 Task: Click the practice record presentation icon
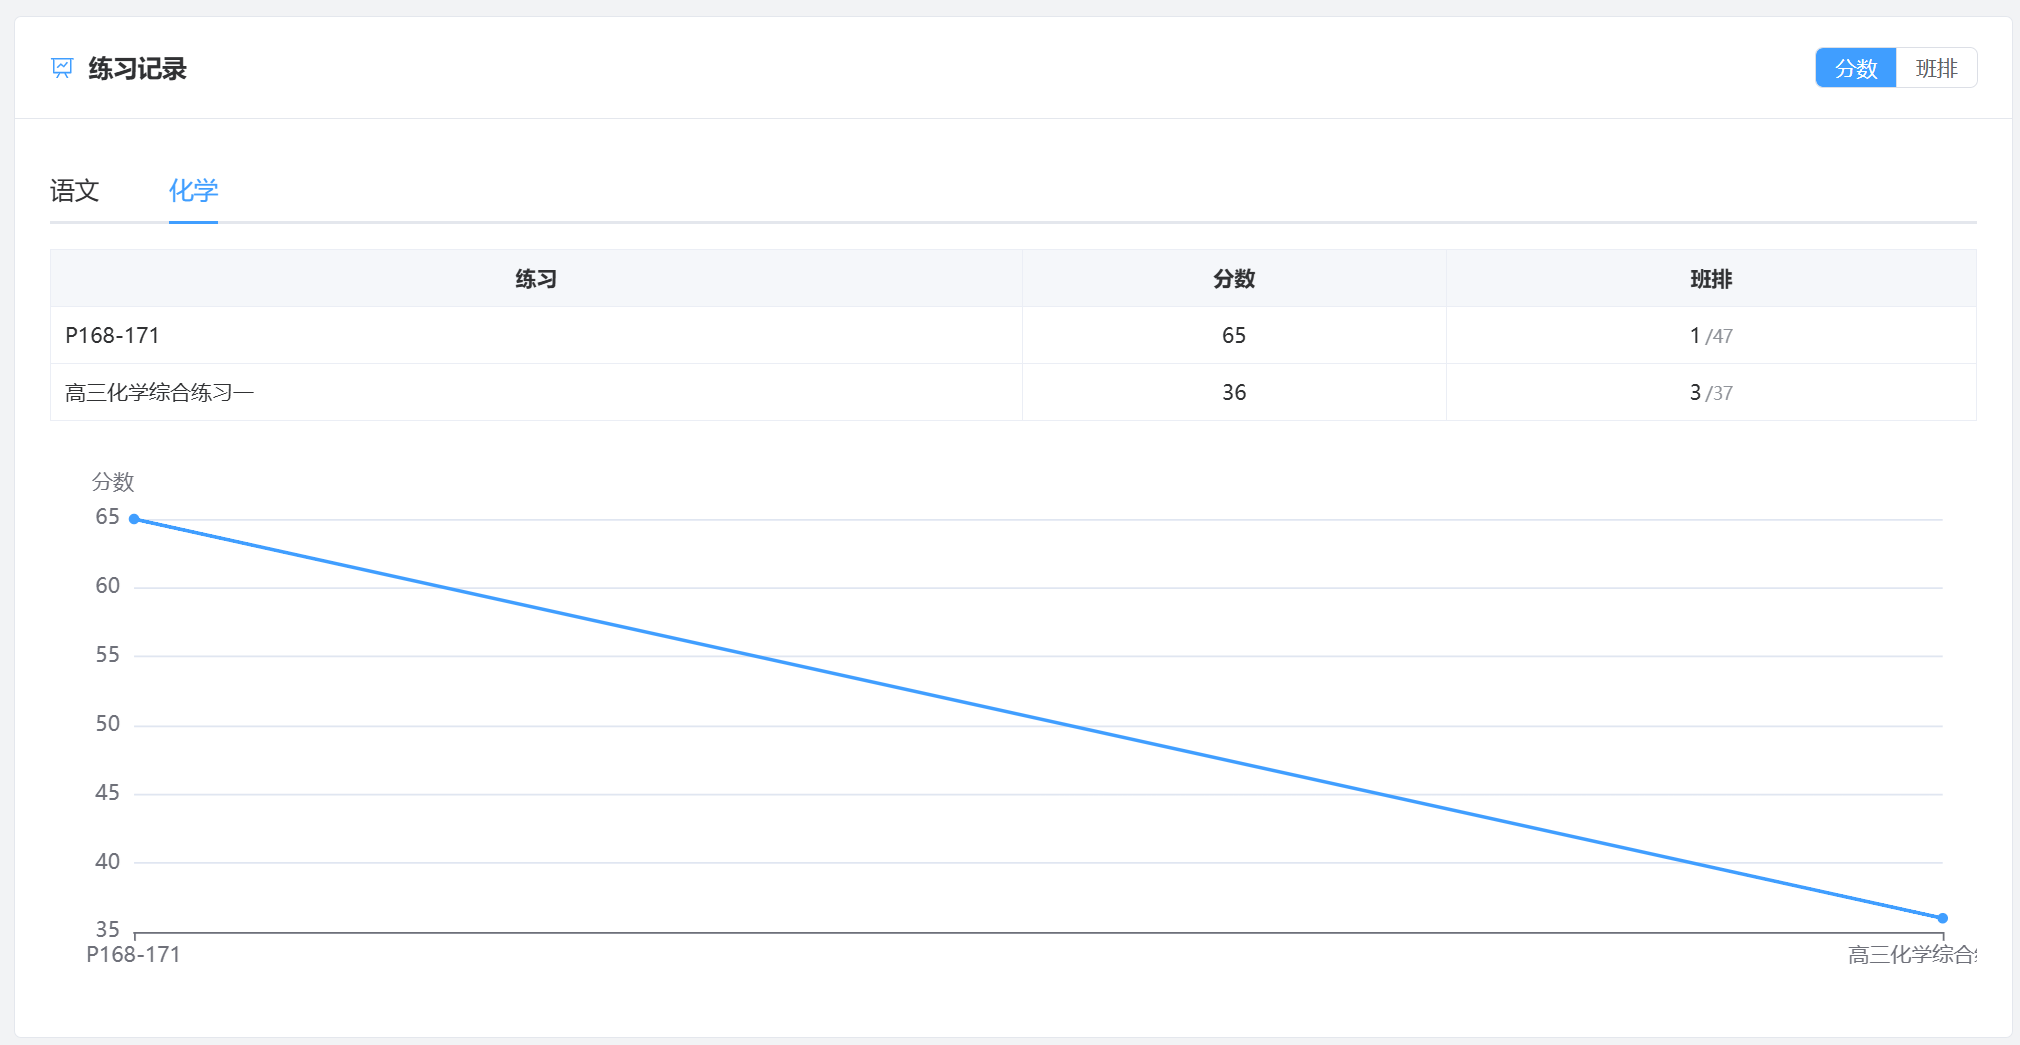click(x=62, y=68)
